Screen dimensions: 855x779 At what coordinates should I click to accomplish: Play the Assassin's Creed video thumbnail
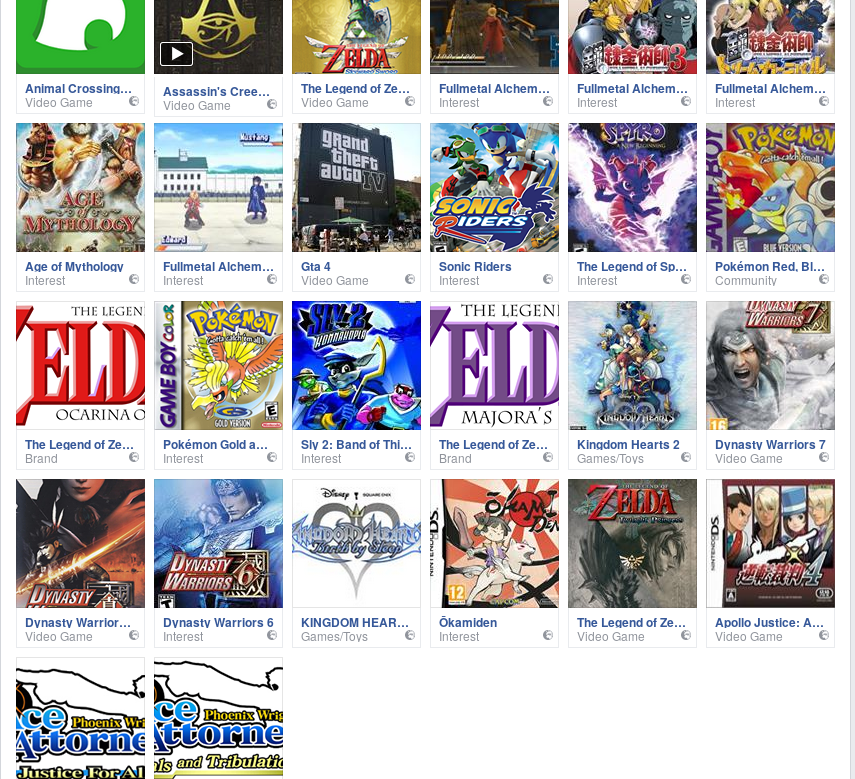coord(176,54)
